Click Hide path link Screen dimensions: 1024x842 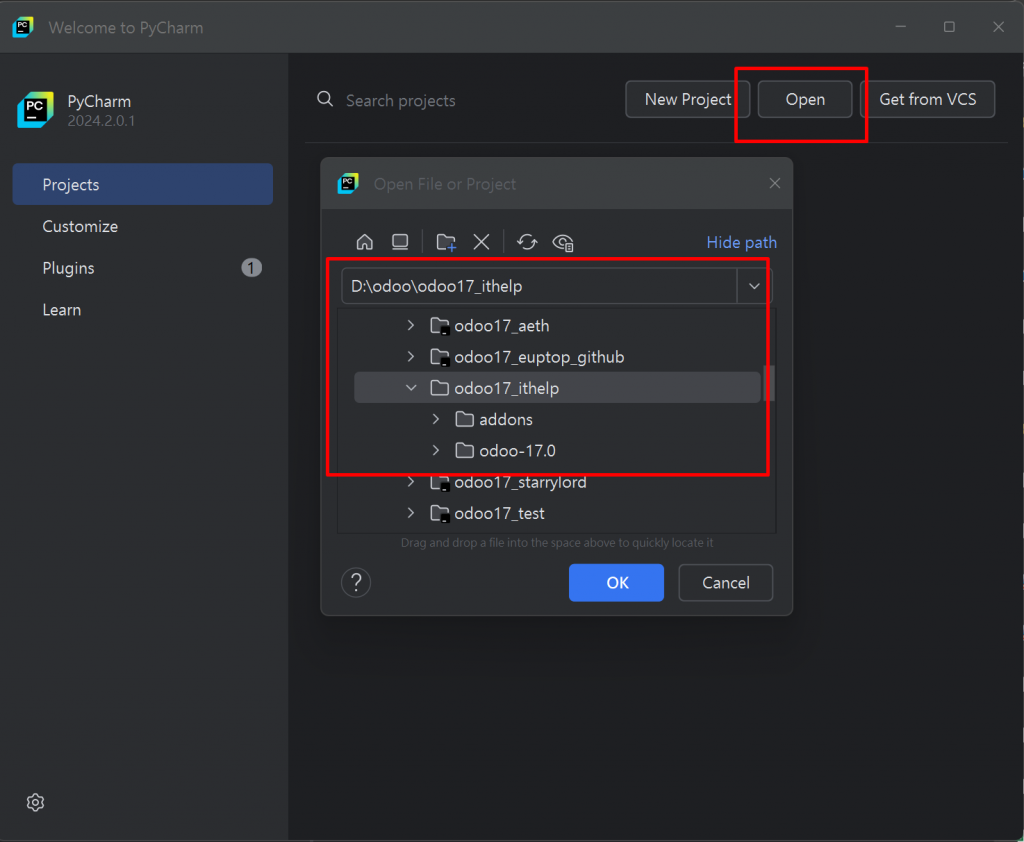741,242
